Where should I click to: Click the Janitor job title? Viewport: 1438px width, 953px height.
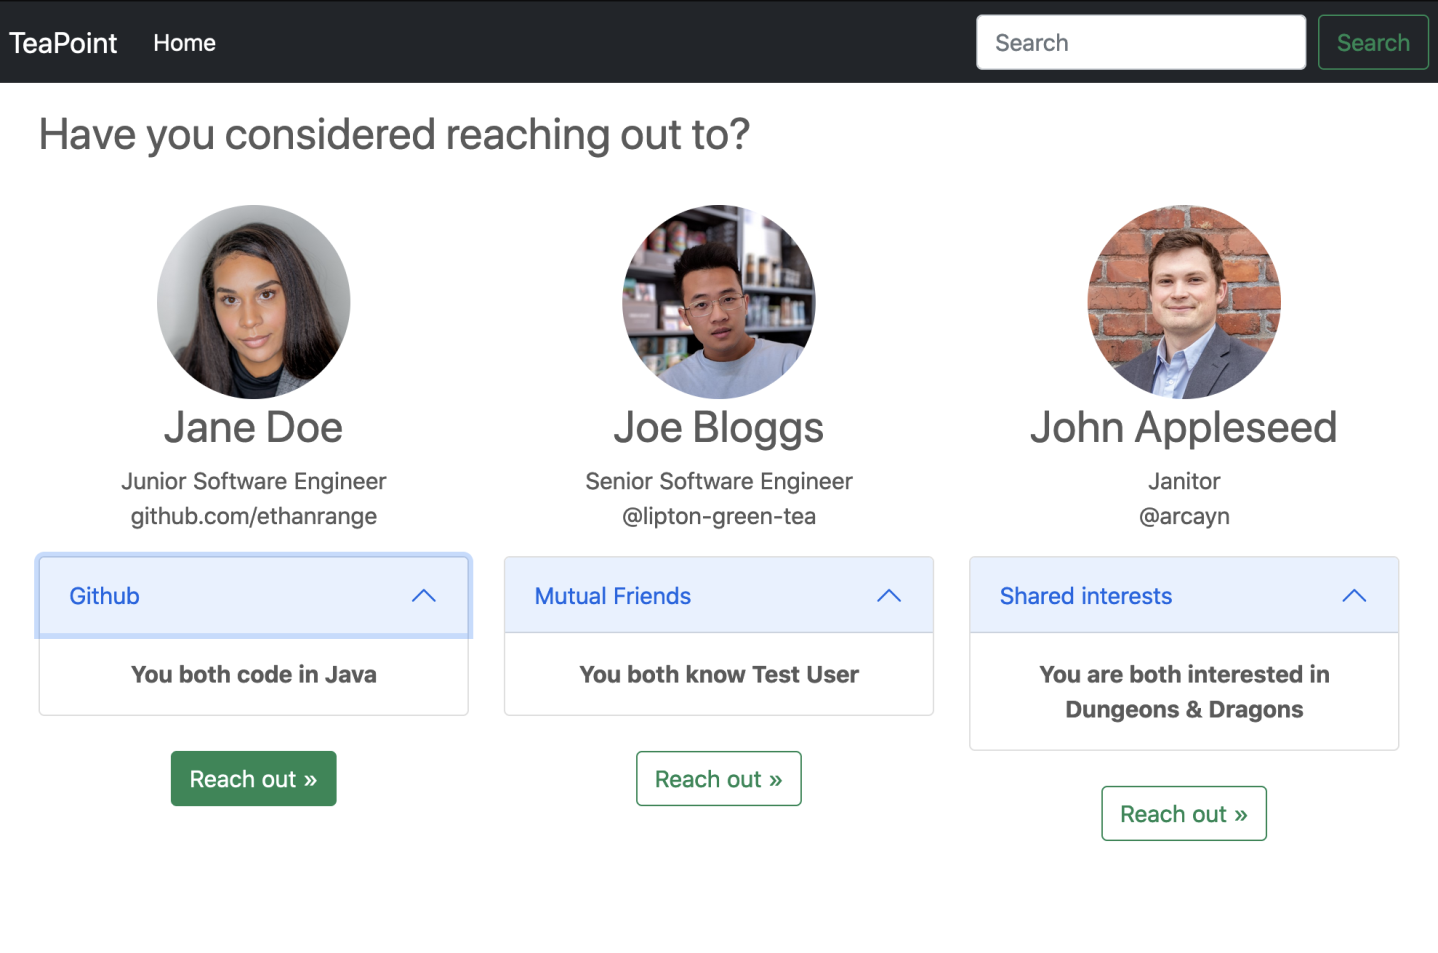tap(1184, 481)
